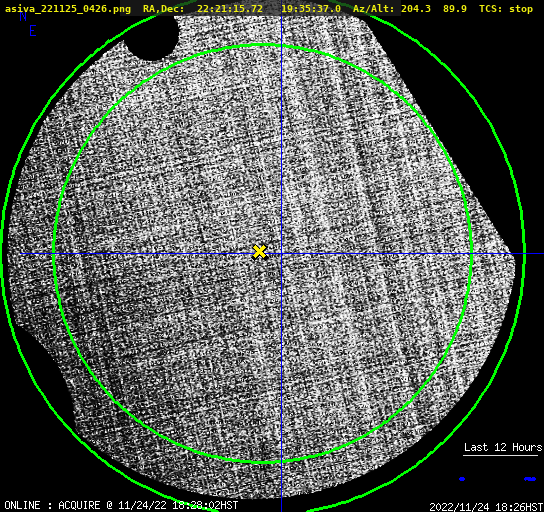
Task: Click the inner green altitude circle at its top
Action: tap(263, 45)
